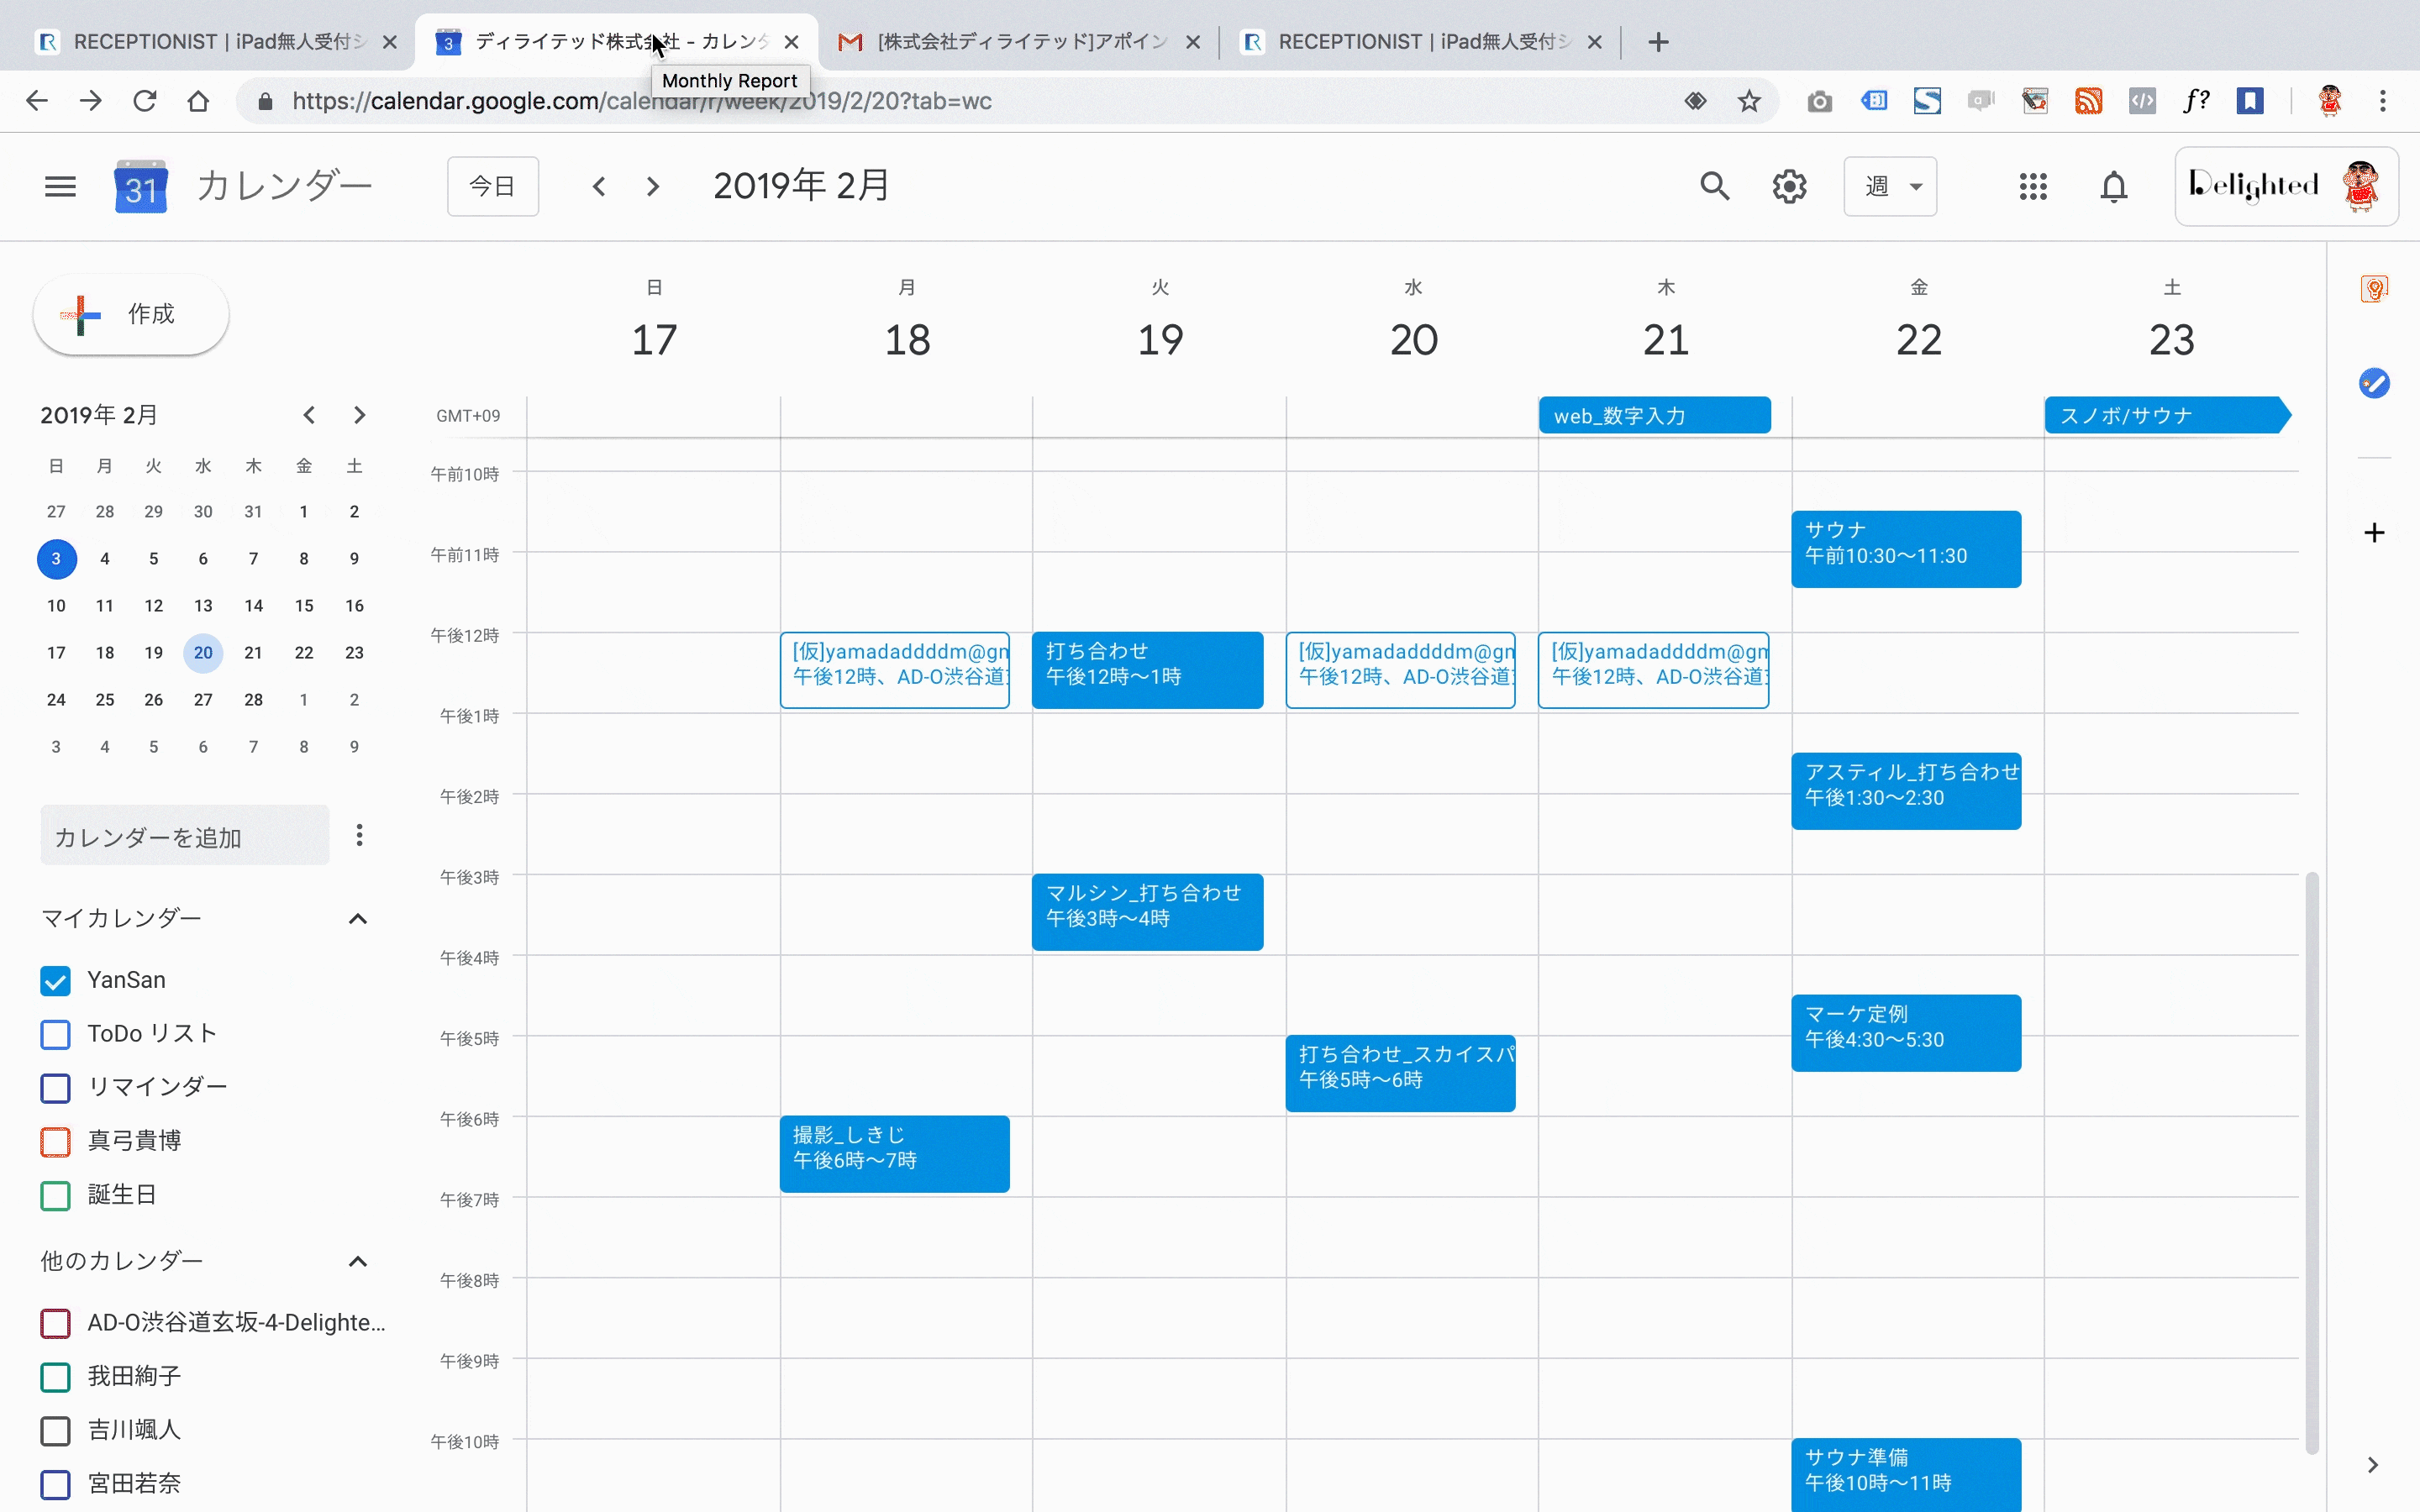Click the カレンダーを追加 input field
The height and width of the screenshot is (1512, 2420).
[184, 837]
